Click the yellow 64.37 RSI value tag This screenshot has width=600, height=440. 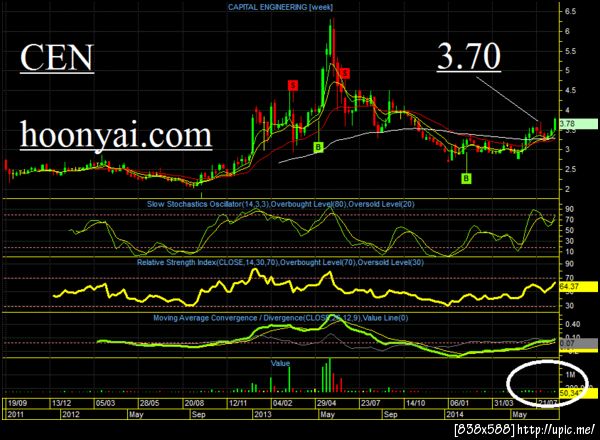578,287
